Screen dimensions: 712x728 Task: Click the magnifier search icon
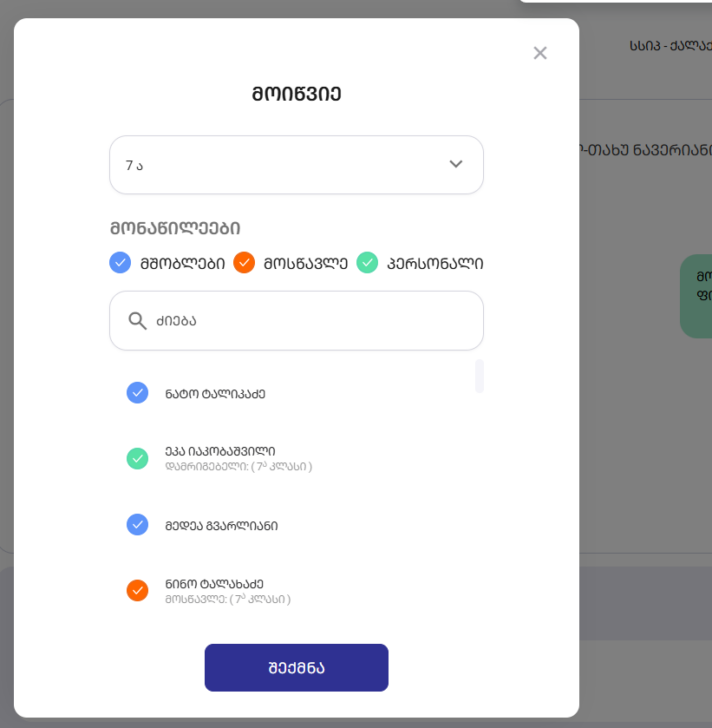(x=138, y=321)
